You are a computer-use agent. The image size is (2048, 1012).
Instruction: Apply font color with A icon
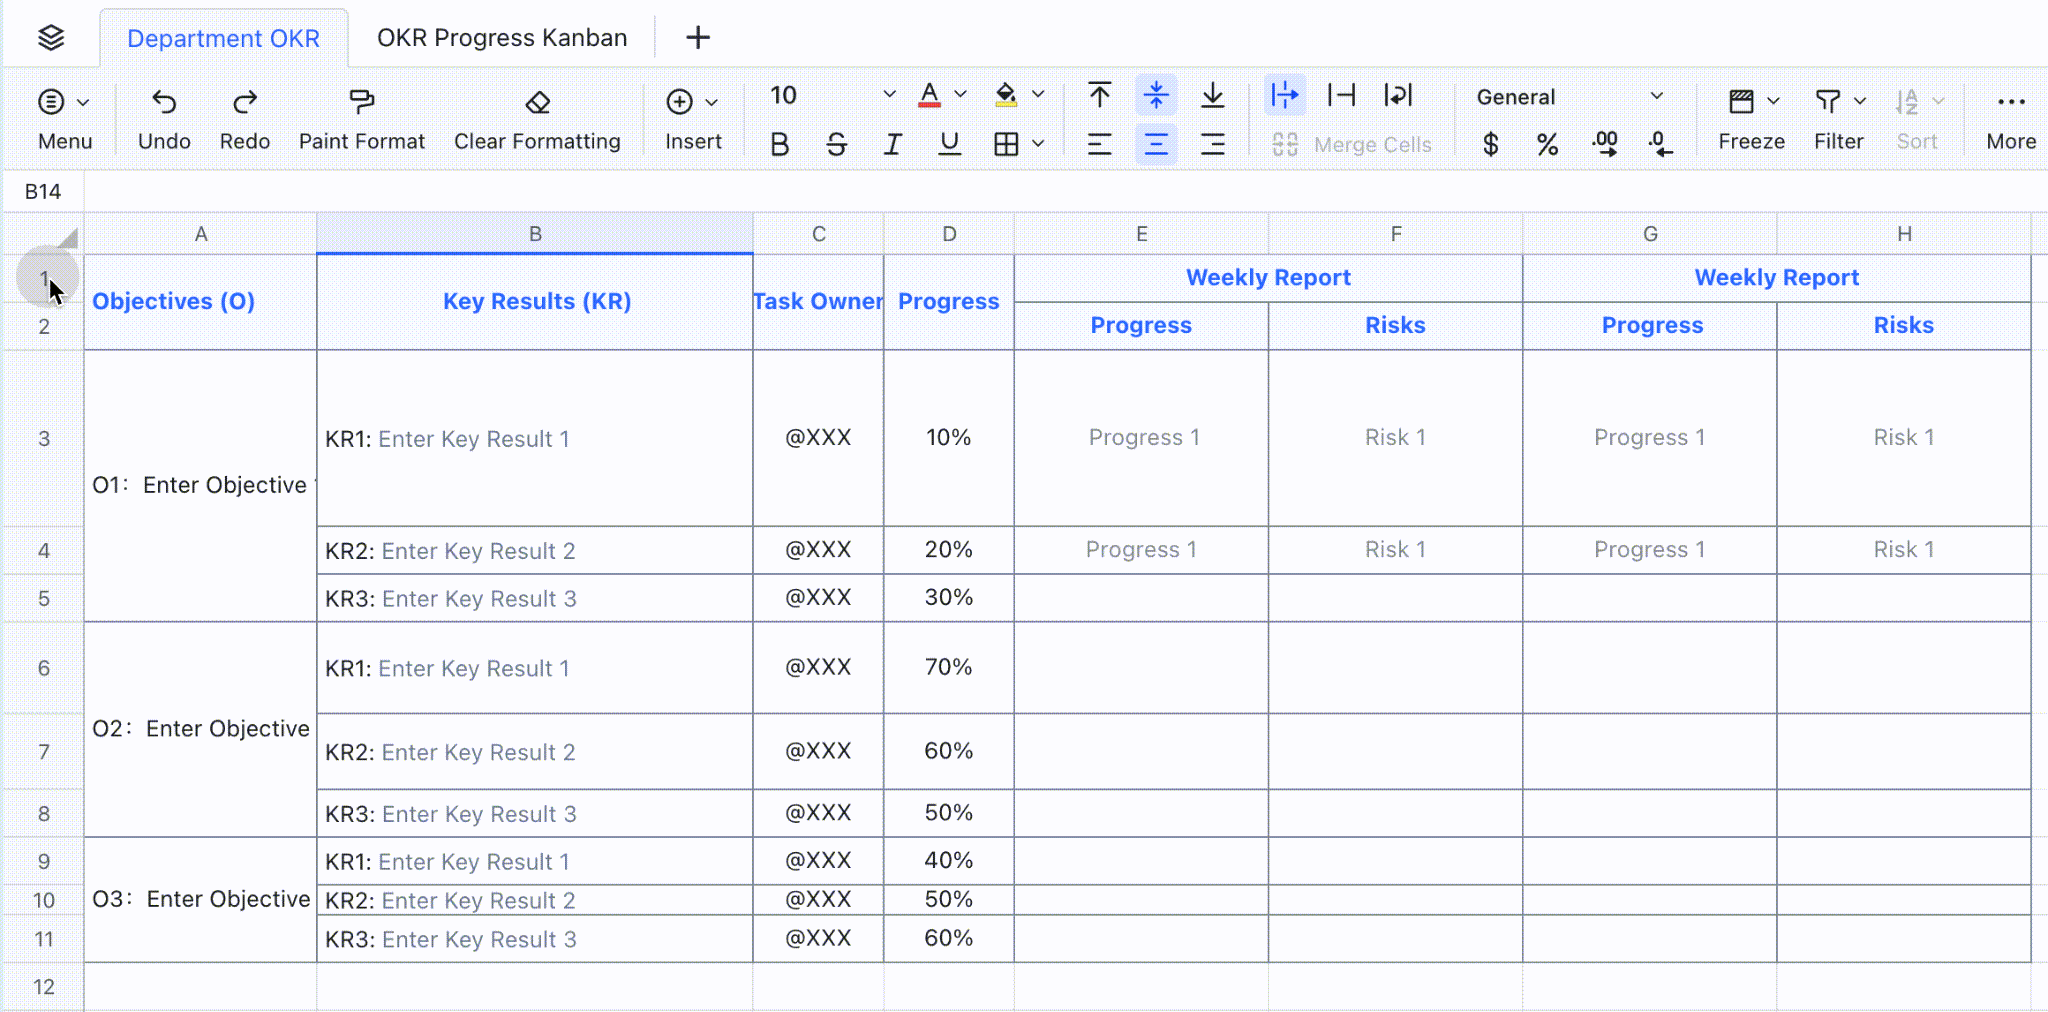[929, 95]
